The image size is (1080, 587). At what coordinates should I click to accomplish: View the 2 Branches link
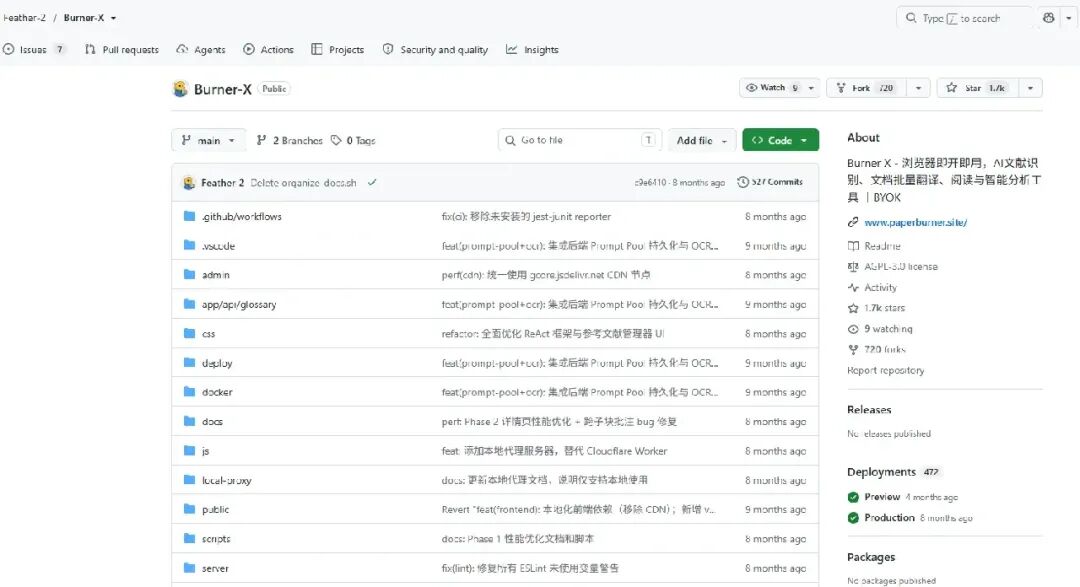(x=290, y=140)
